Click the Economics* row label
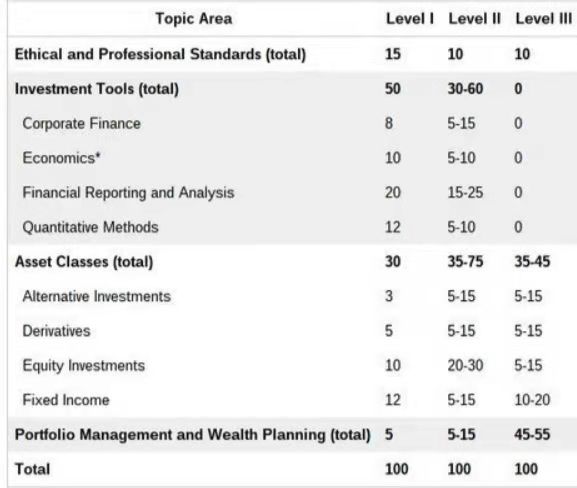Viewport: 577px width, 488px height. (x=61, y=158)
